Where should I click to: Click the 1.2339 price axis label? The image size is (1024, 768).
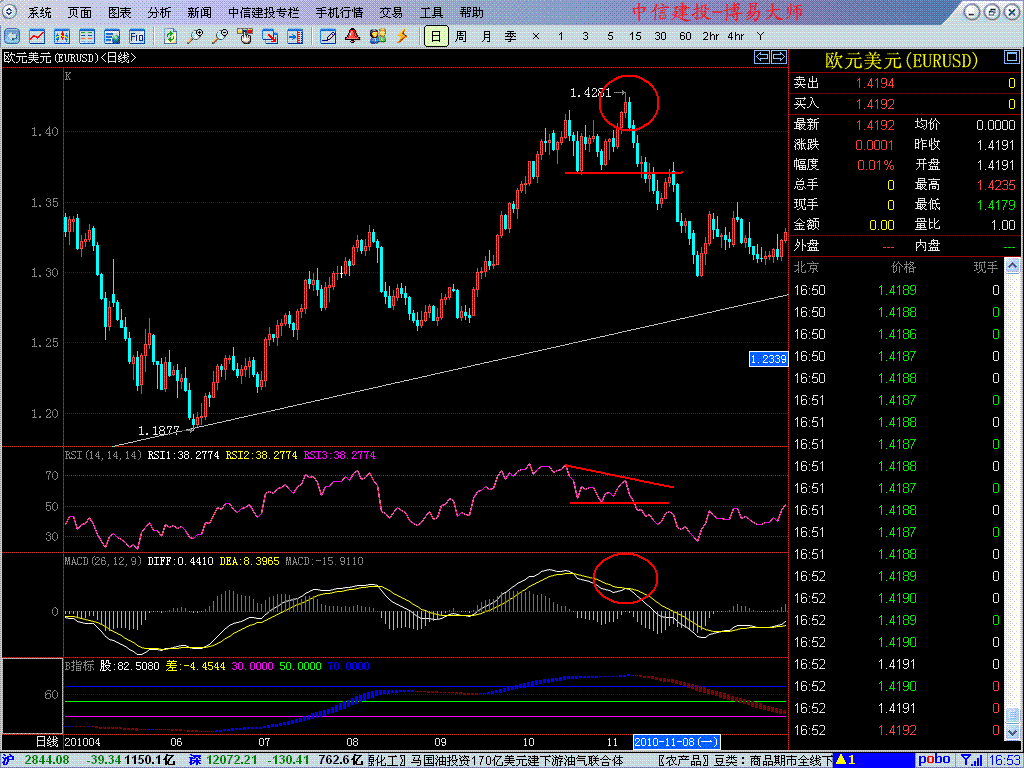pos(769,359)
